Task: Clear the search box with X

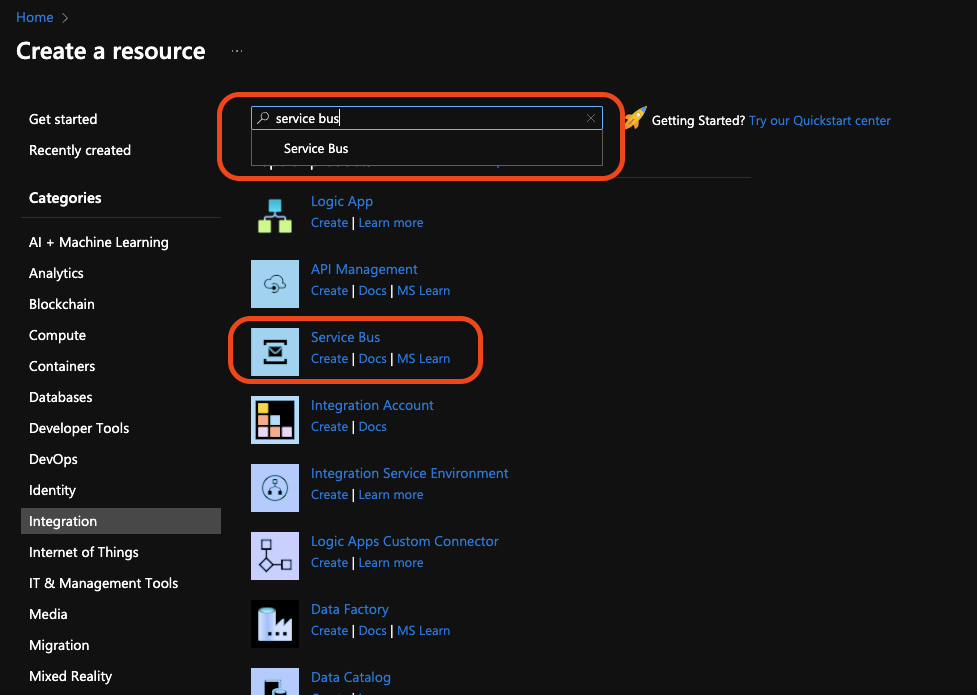Action: (x=591, y=118)
